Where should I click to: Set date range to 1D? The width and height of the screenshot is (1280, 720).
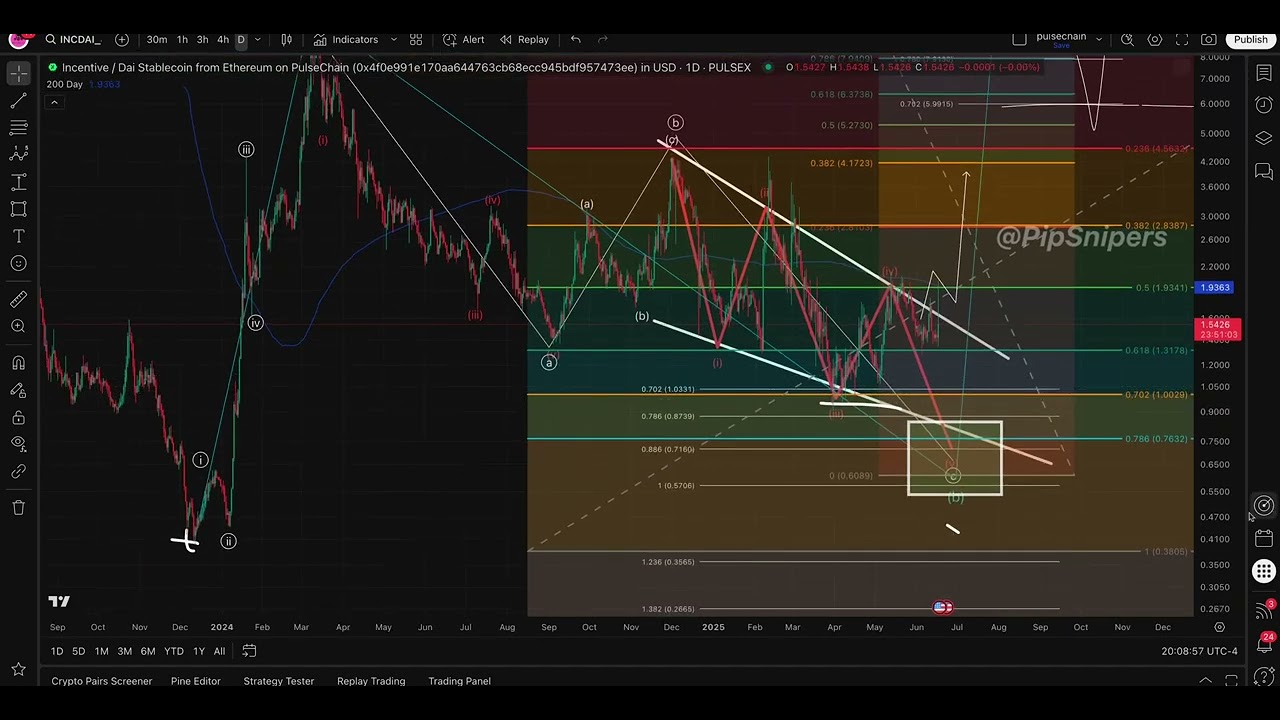57,652
